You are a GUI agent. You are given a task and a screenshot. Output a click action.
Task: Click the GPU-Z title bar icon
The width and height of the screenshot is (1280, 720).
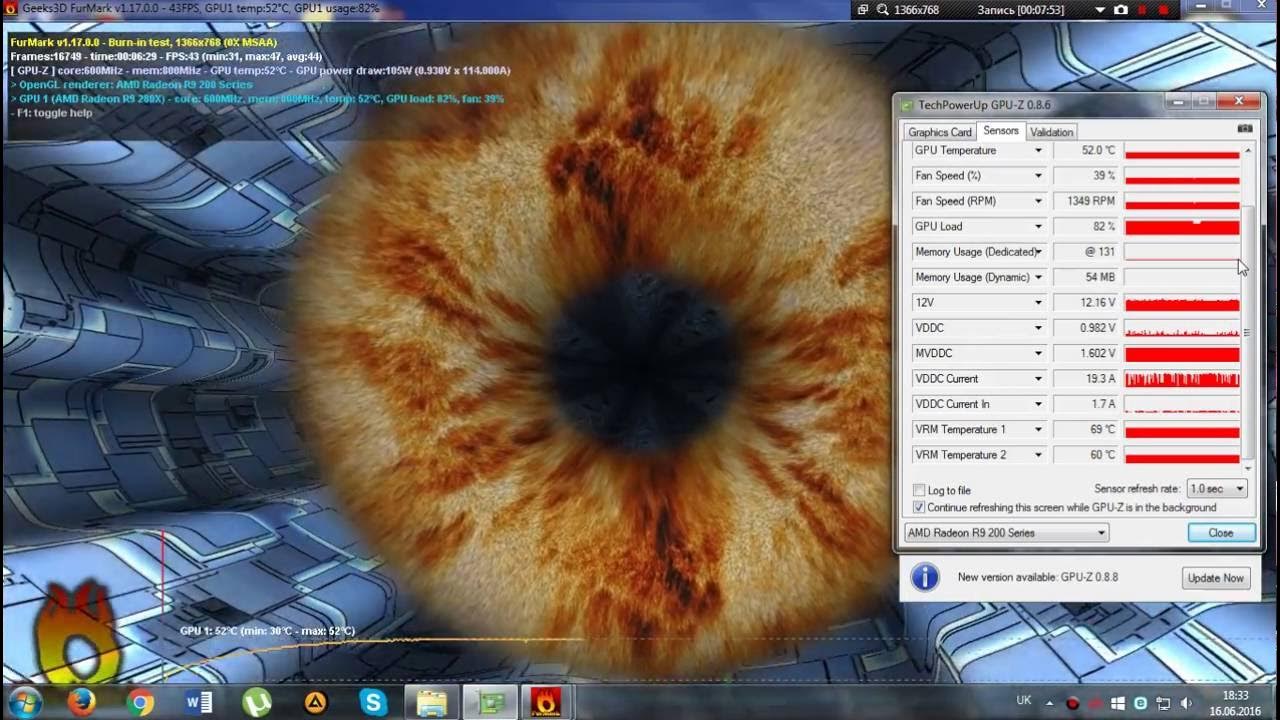point(907,105)
